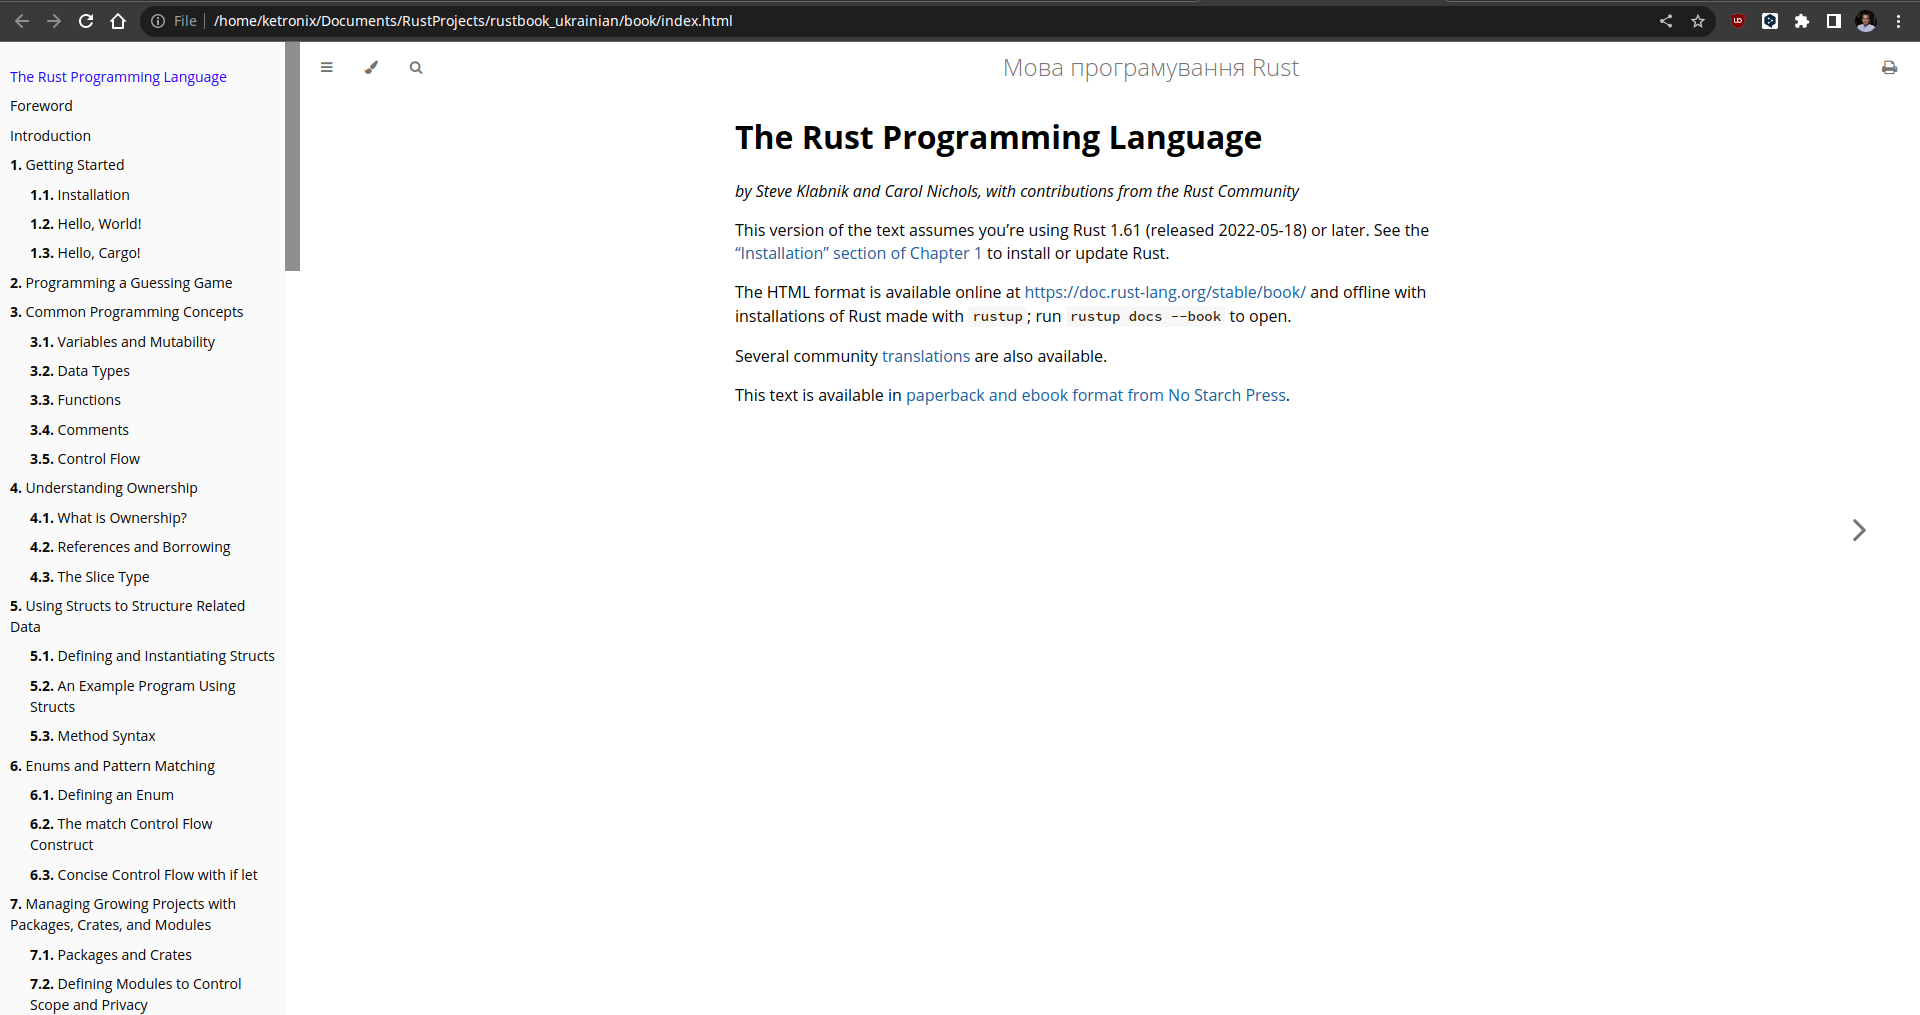The width and height of the screenshot is (1920, 1015).
Task: Toggle the browser side panel
Action: pos(1834,21)
